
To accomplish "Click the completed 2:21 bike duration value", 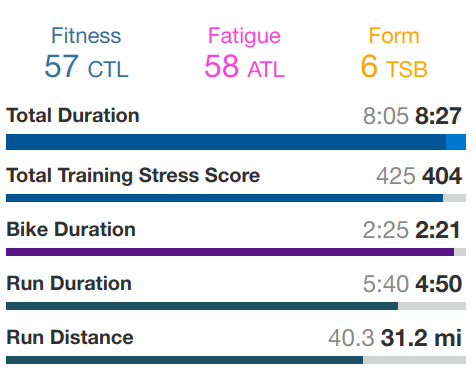I will pos(438,230).
